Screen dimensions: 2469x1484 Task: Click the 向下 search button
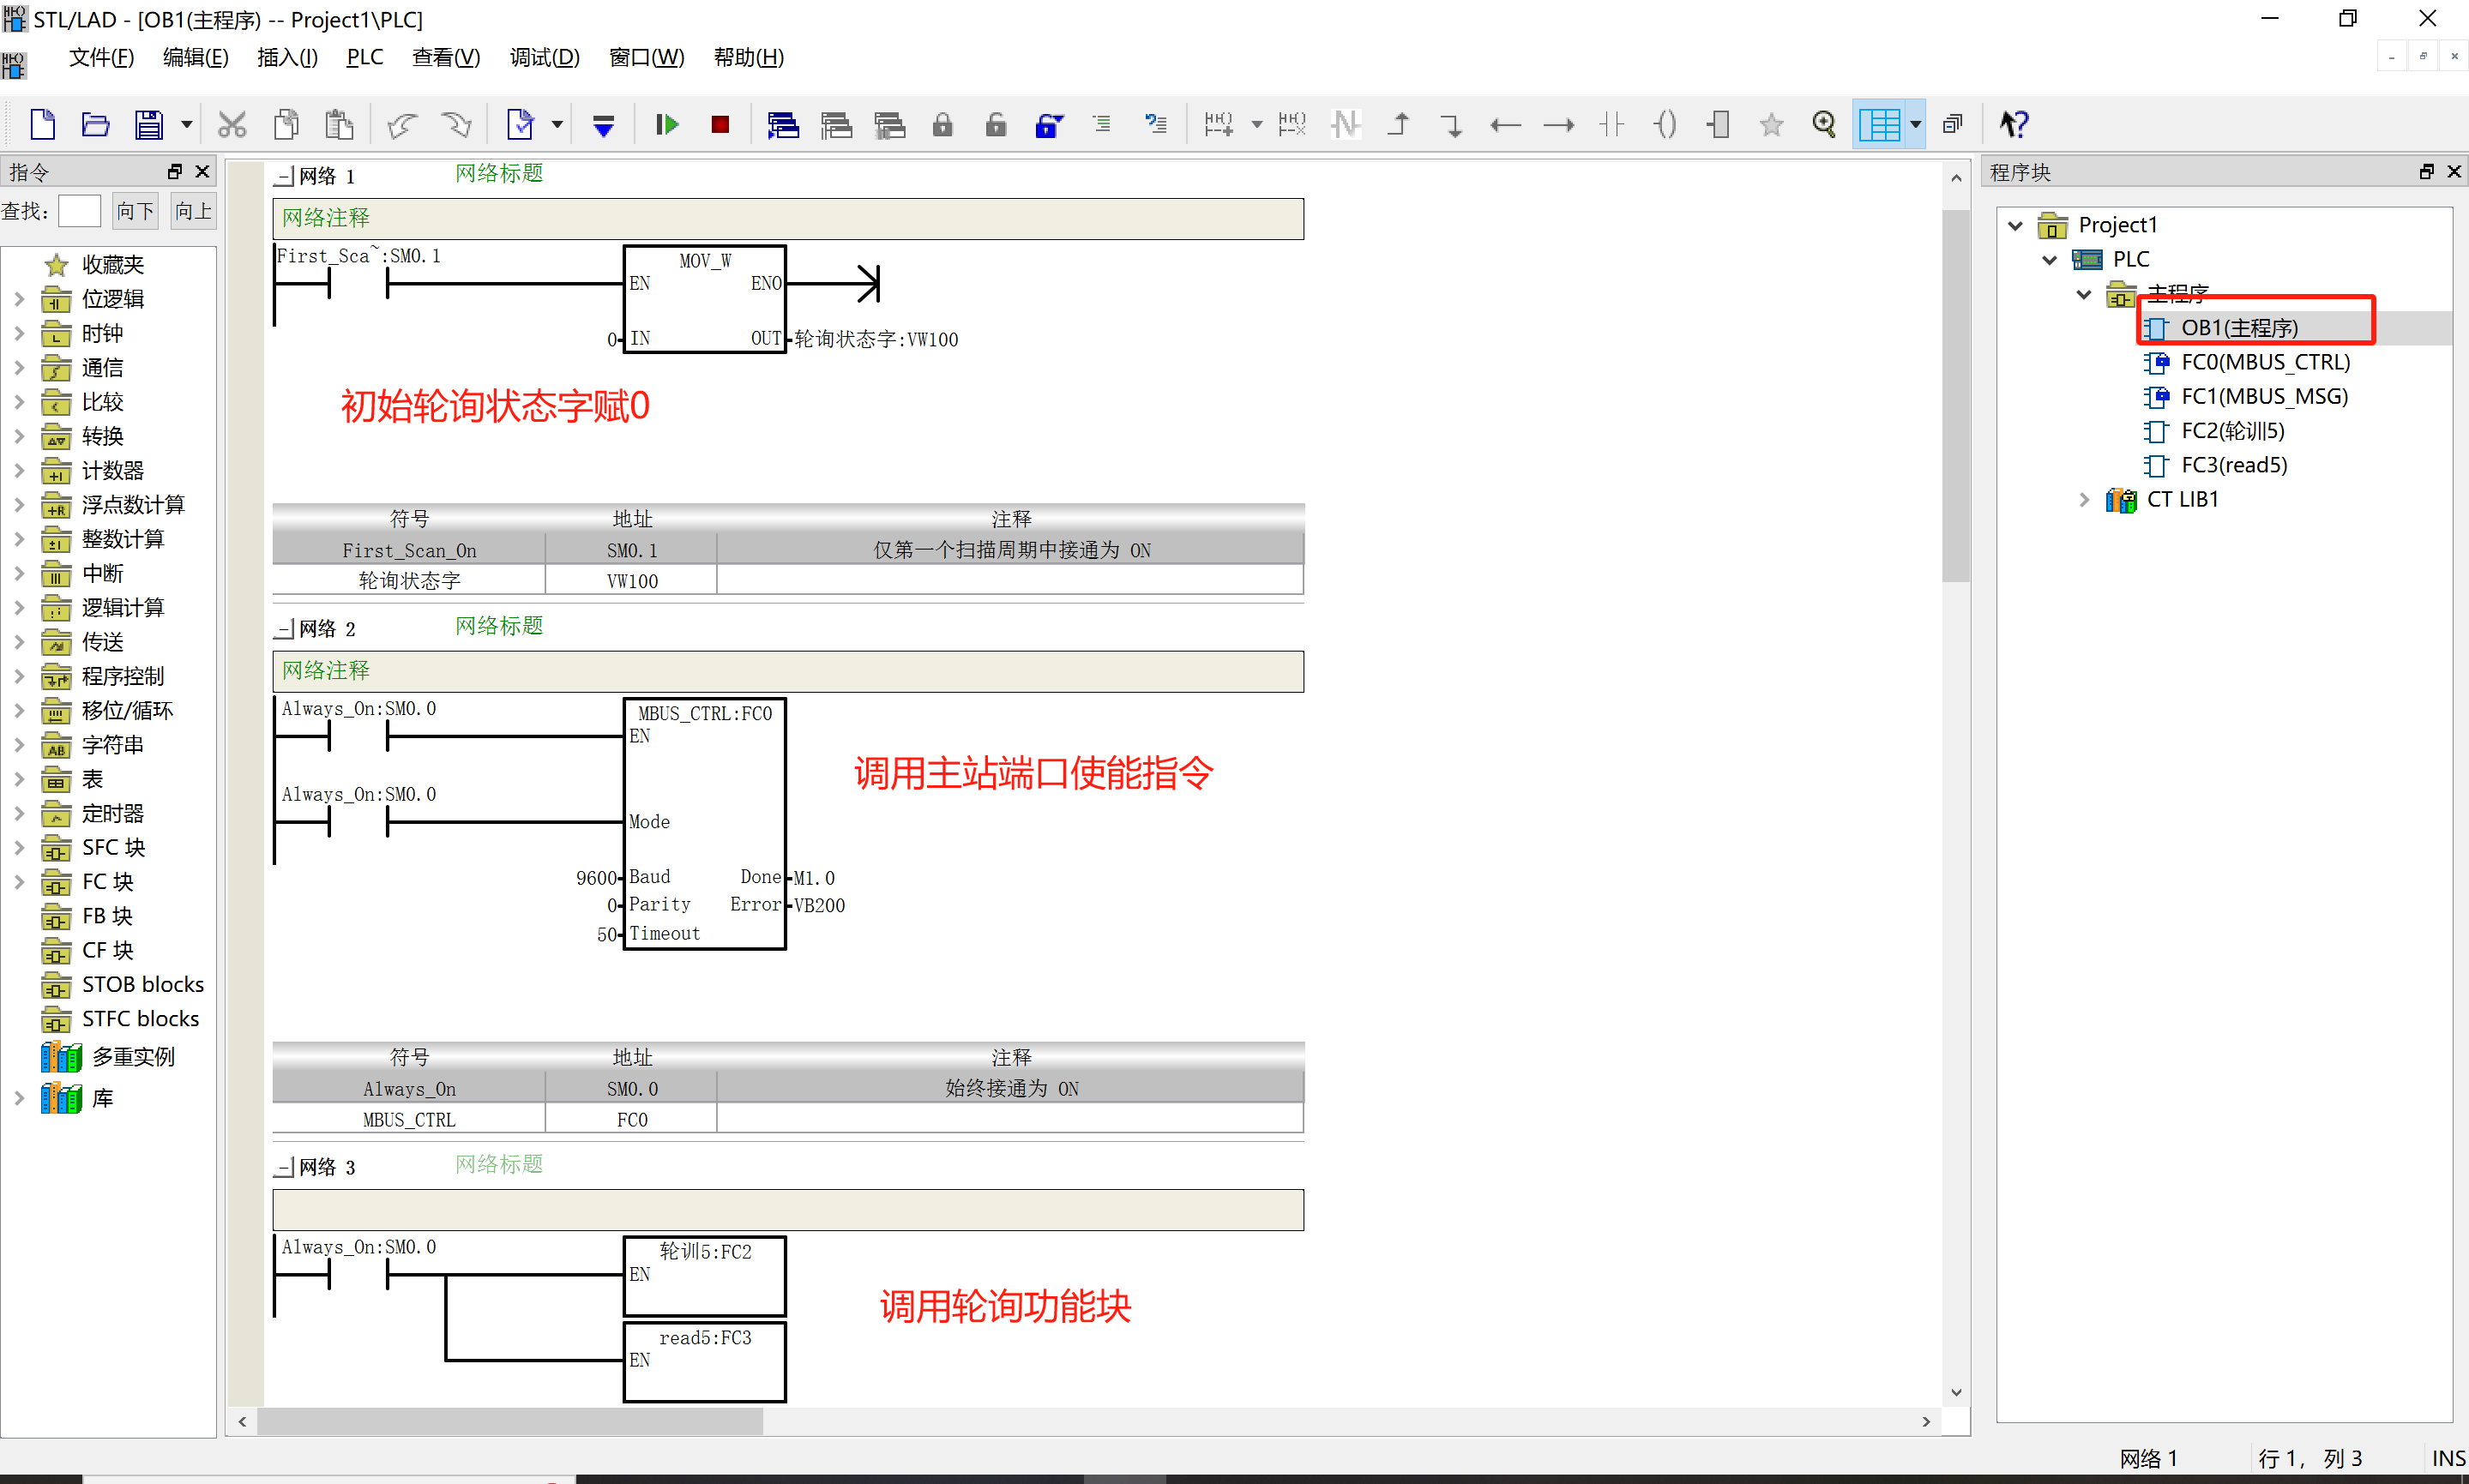(x=136, y=211)
